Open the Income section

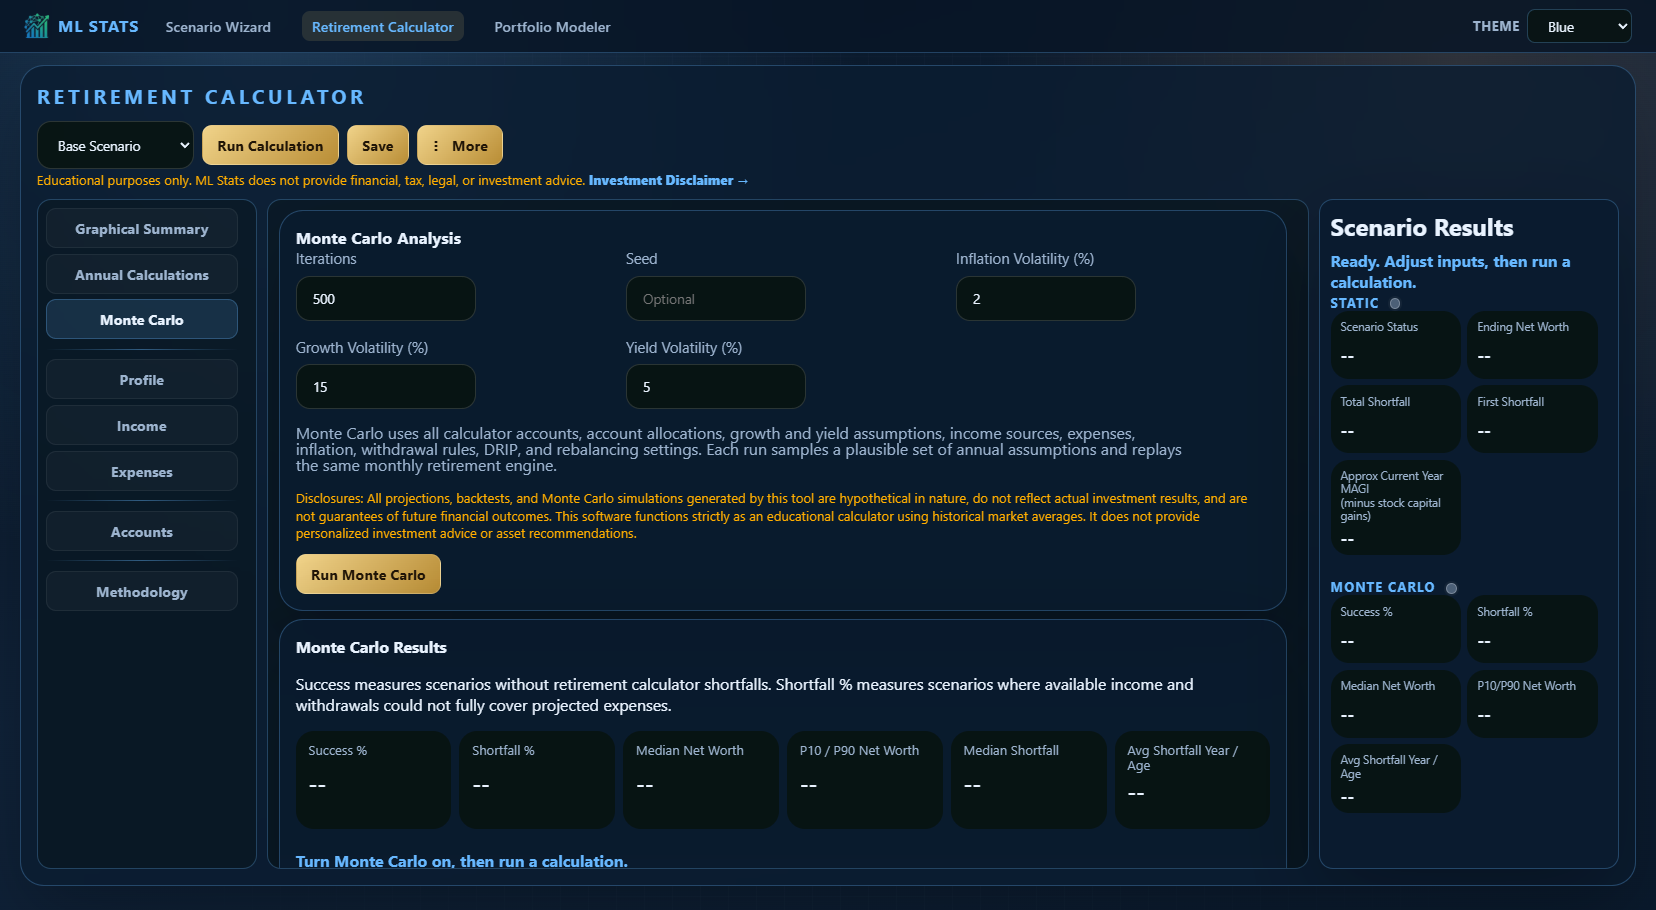coord(142,426)
